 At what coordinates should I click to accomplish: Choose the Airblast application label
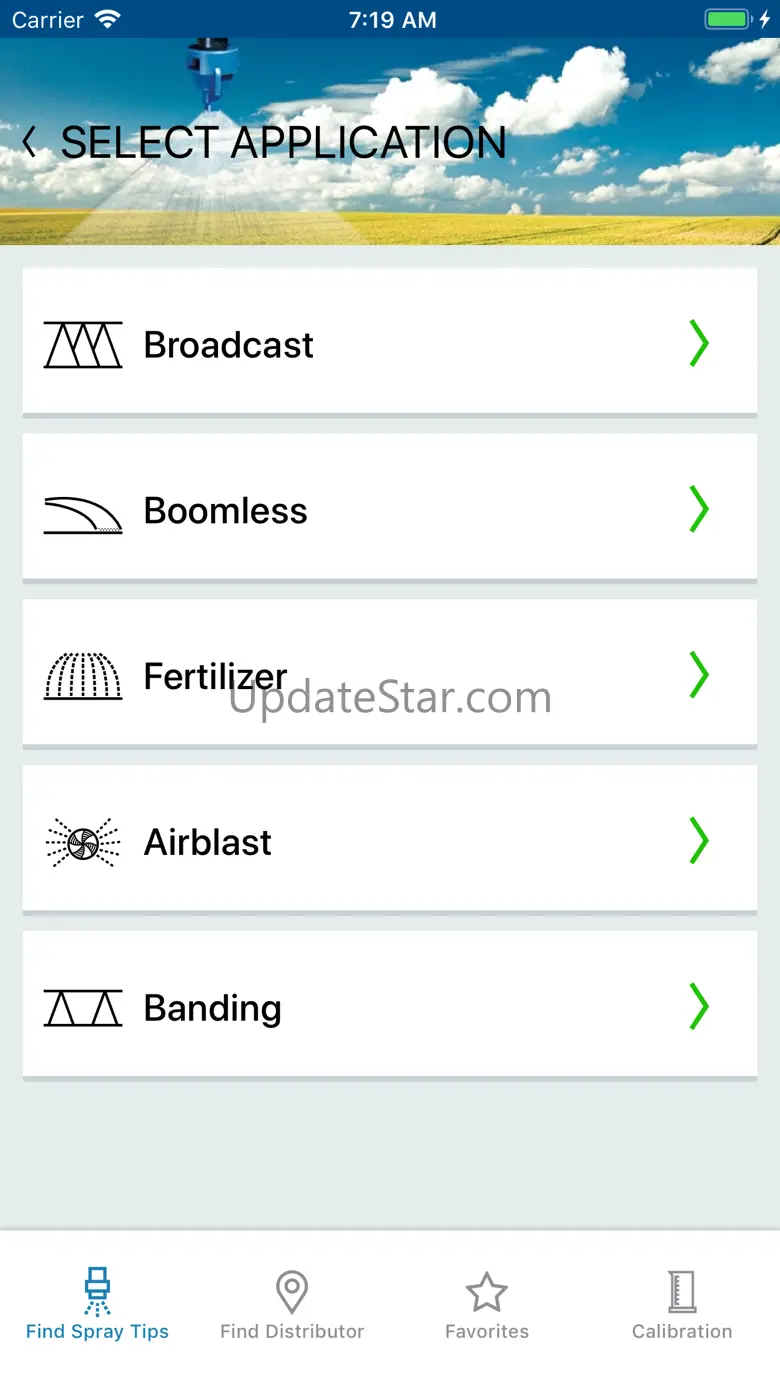[208, 843]
